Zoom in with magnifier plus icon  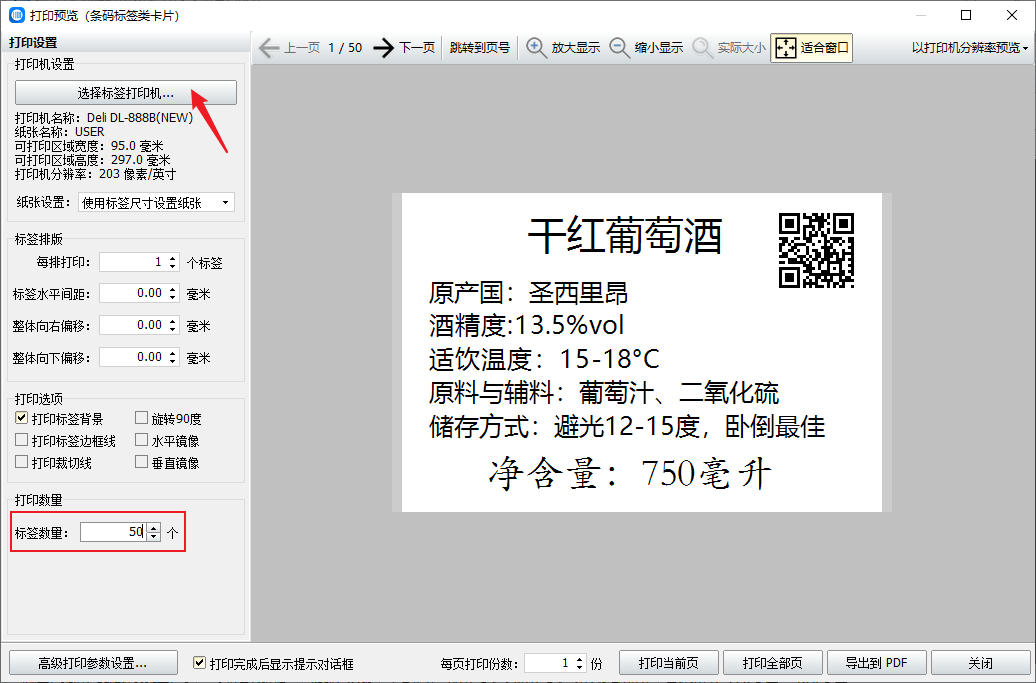tap(537, 48)
